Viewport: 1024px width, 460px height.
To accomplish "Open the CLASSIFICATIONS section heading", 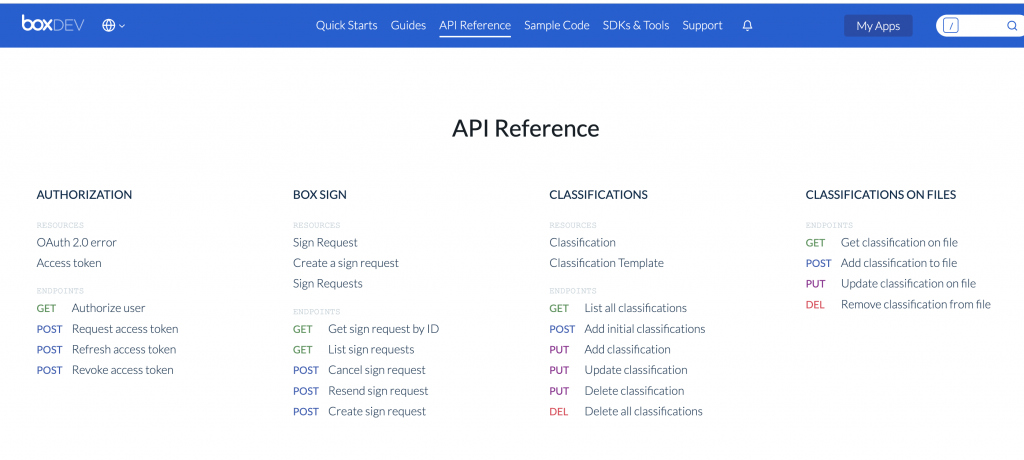I will 598,195.
